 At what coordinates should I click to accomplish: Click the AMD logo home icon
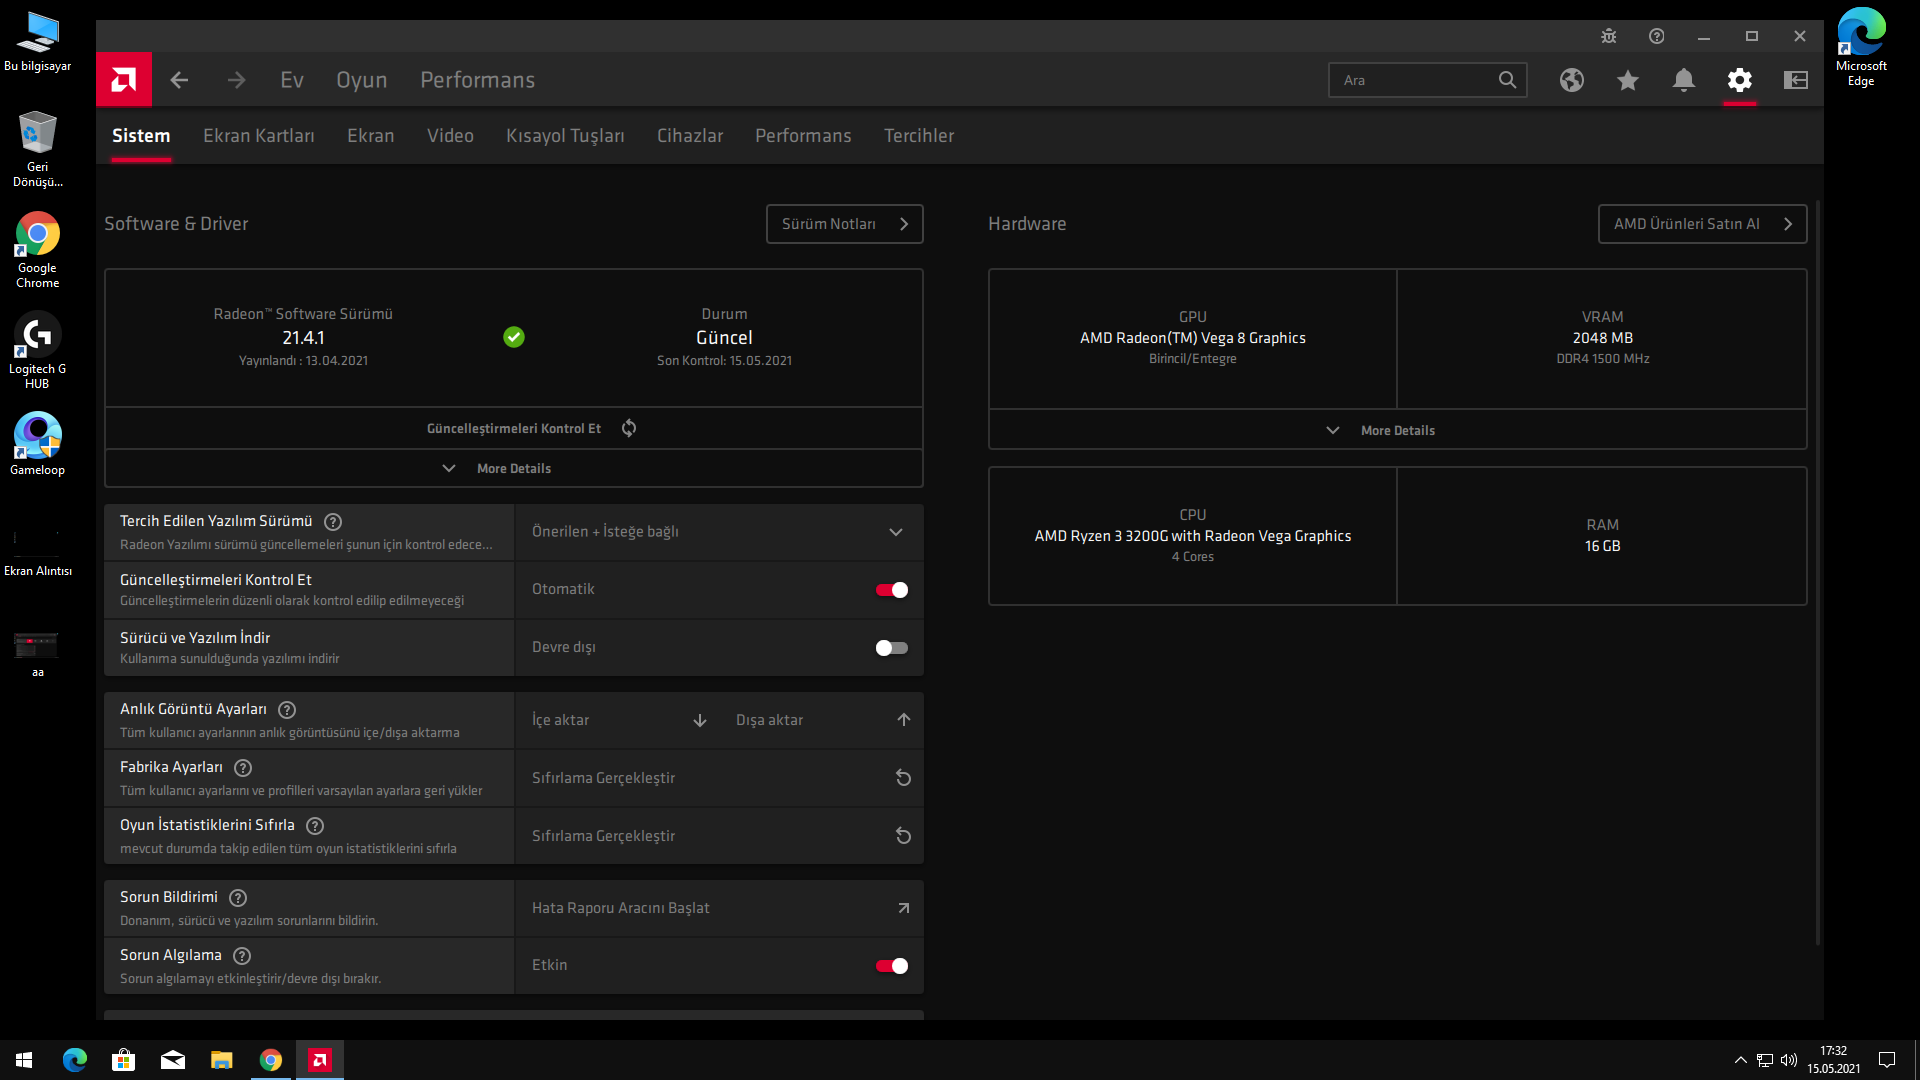[124, 80]
